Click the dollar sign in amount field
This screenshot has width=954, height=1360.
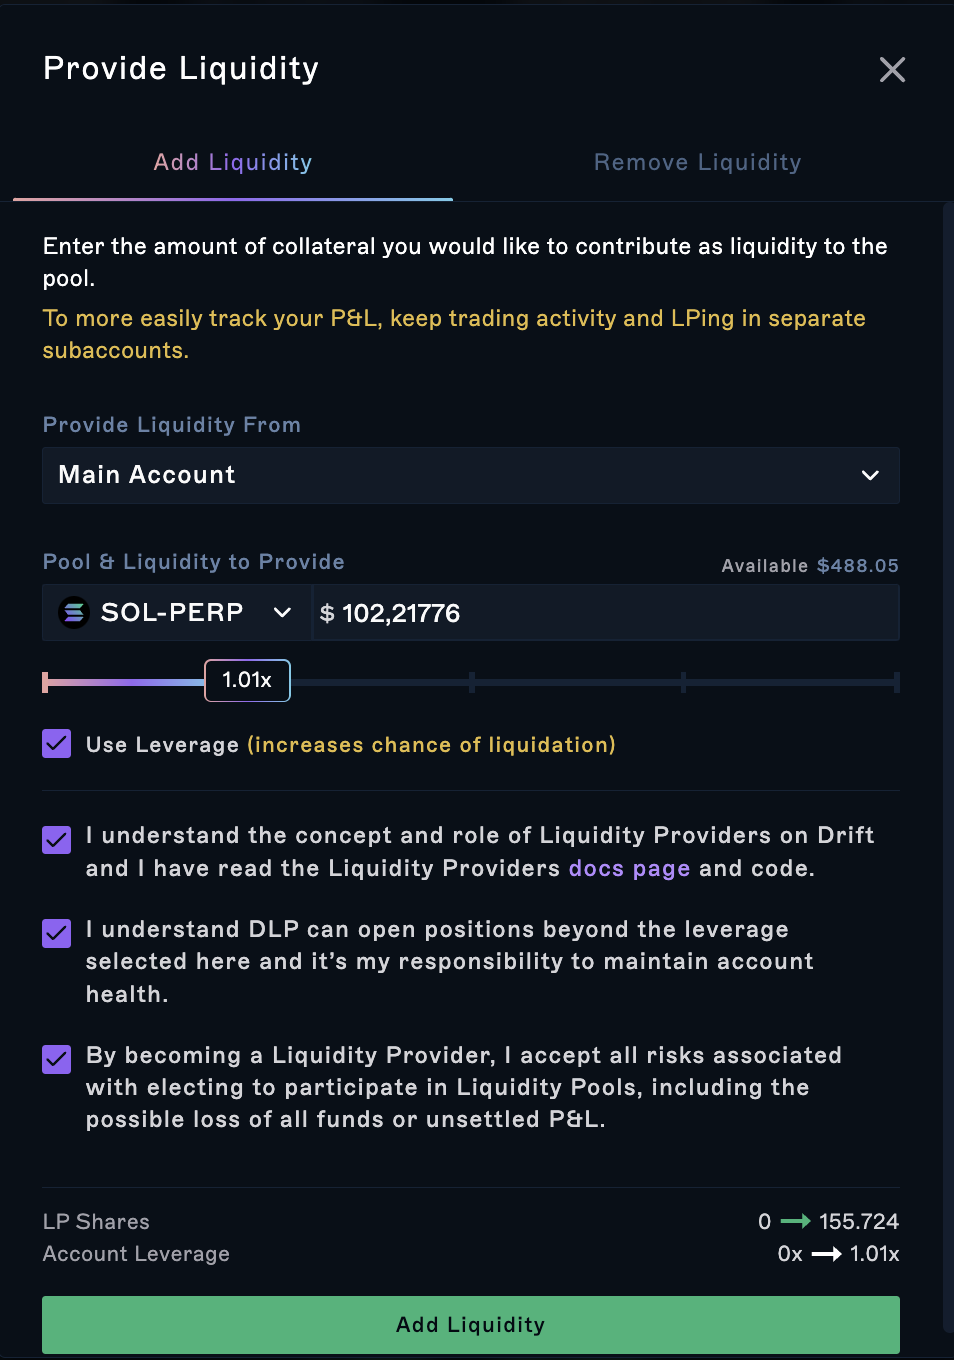[327, 613]
